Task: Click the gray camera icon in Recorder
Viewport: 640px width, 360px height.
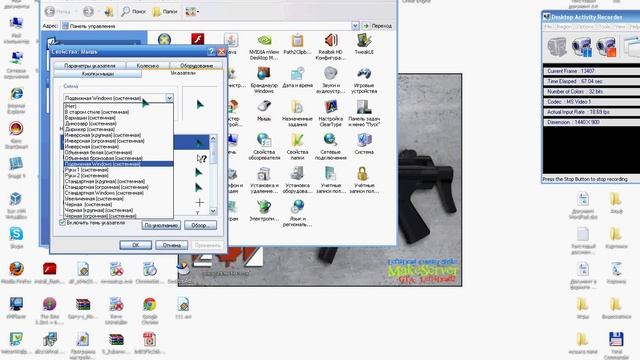Action: [557, 47]
